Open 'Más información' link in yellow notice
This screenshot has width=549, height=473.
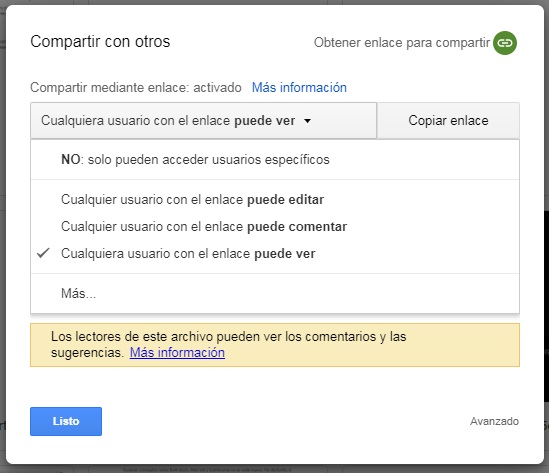[x=177, y=353]
